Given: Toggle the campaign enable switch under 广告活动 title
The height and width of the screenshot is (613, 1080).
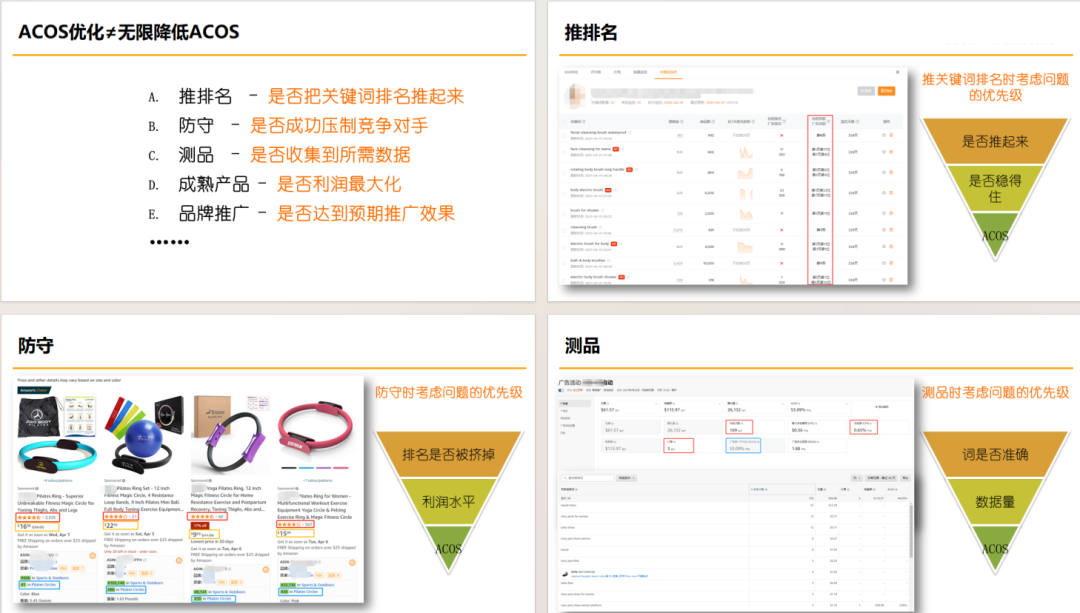Looking at the screenshot, I should pos(561,391).
